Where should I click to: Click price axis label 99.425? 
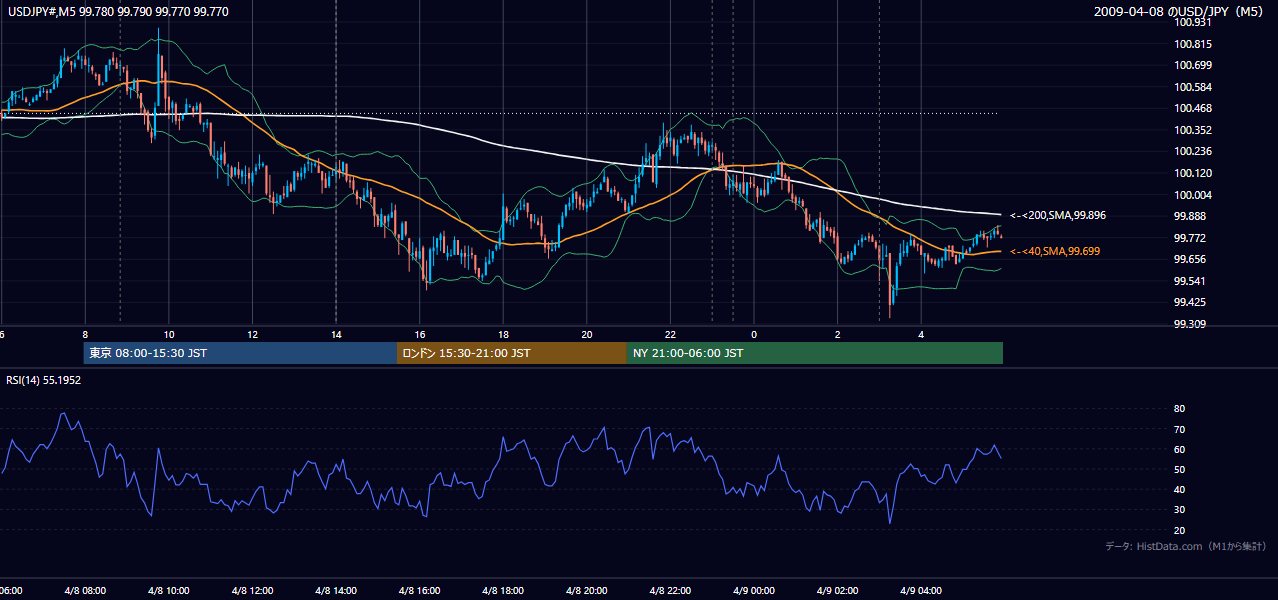pyautogui.click(x=1190, y=302)
